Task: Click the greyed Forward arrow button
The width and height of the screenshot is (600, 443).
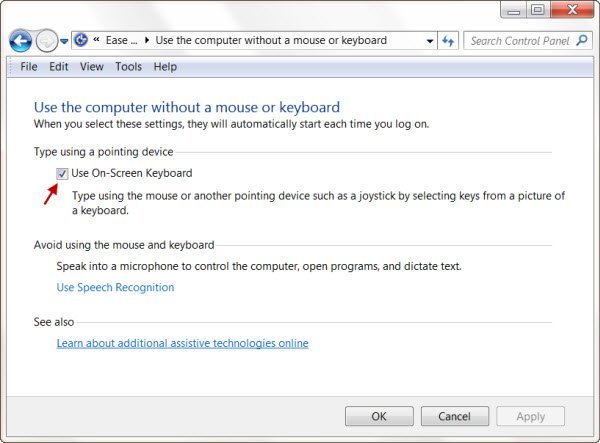Action: click(x=46, y=41)
